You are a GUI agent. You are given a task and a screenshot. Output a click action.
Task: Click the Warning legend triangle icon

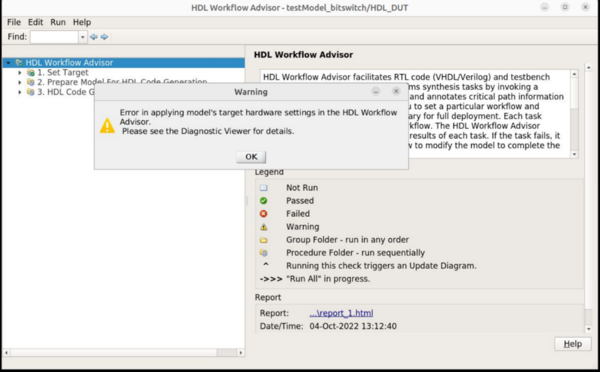(264, 227)
